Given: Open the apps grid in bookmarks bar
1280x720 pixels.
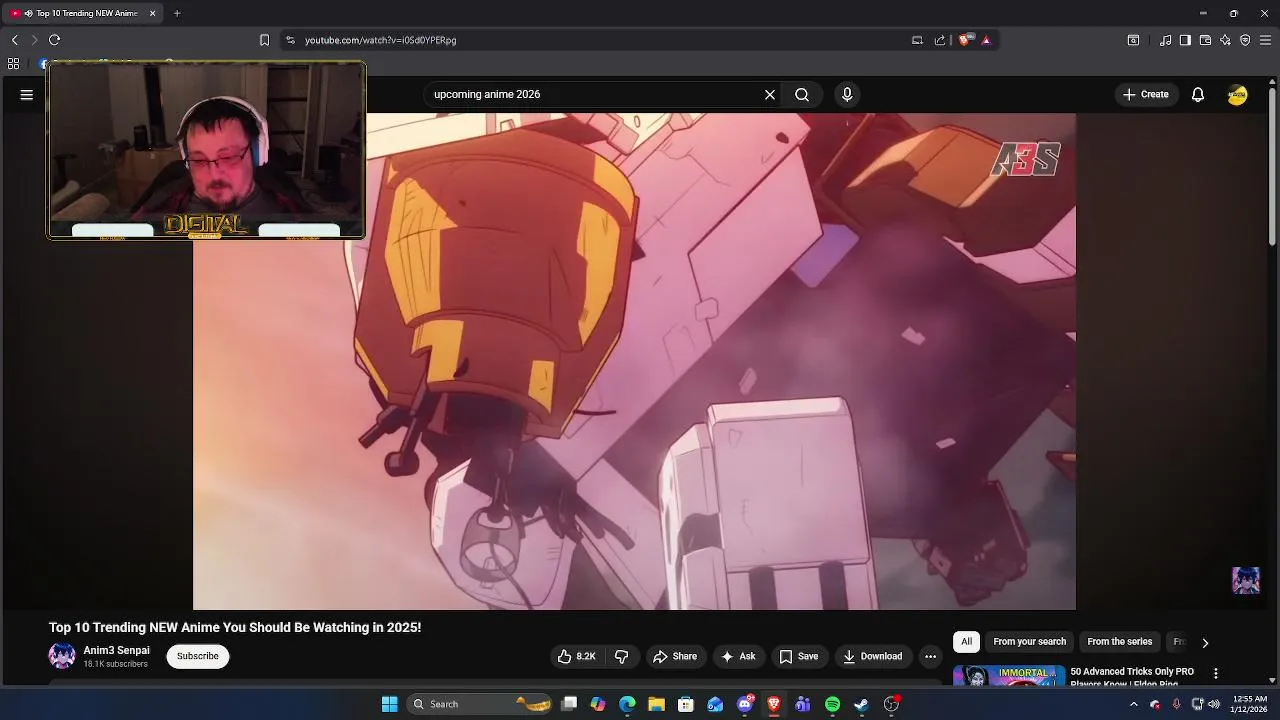Looking at the screenshot, I should click(x=13, y=64).
